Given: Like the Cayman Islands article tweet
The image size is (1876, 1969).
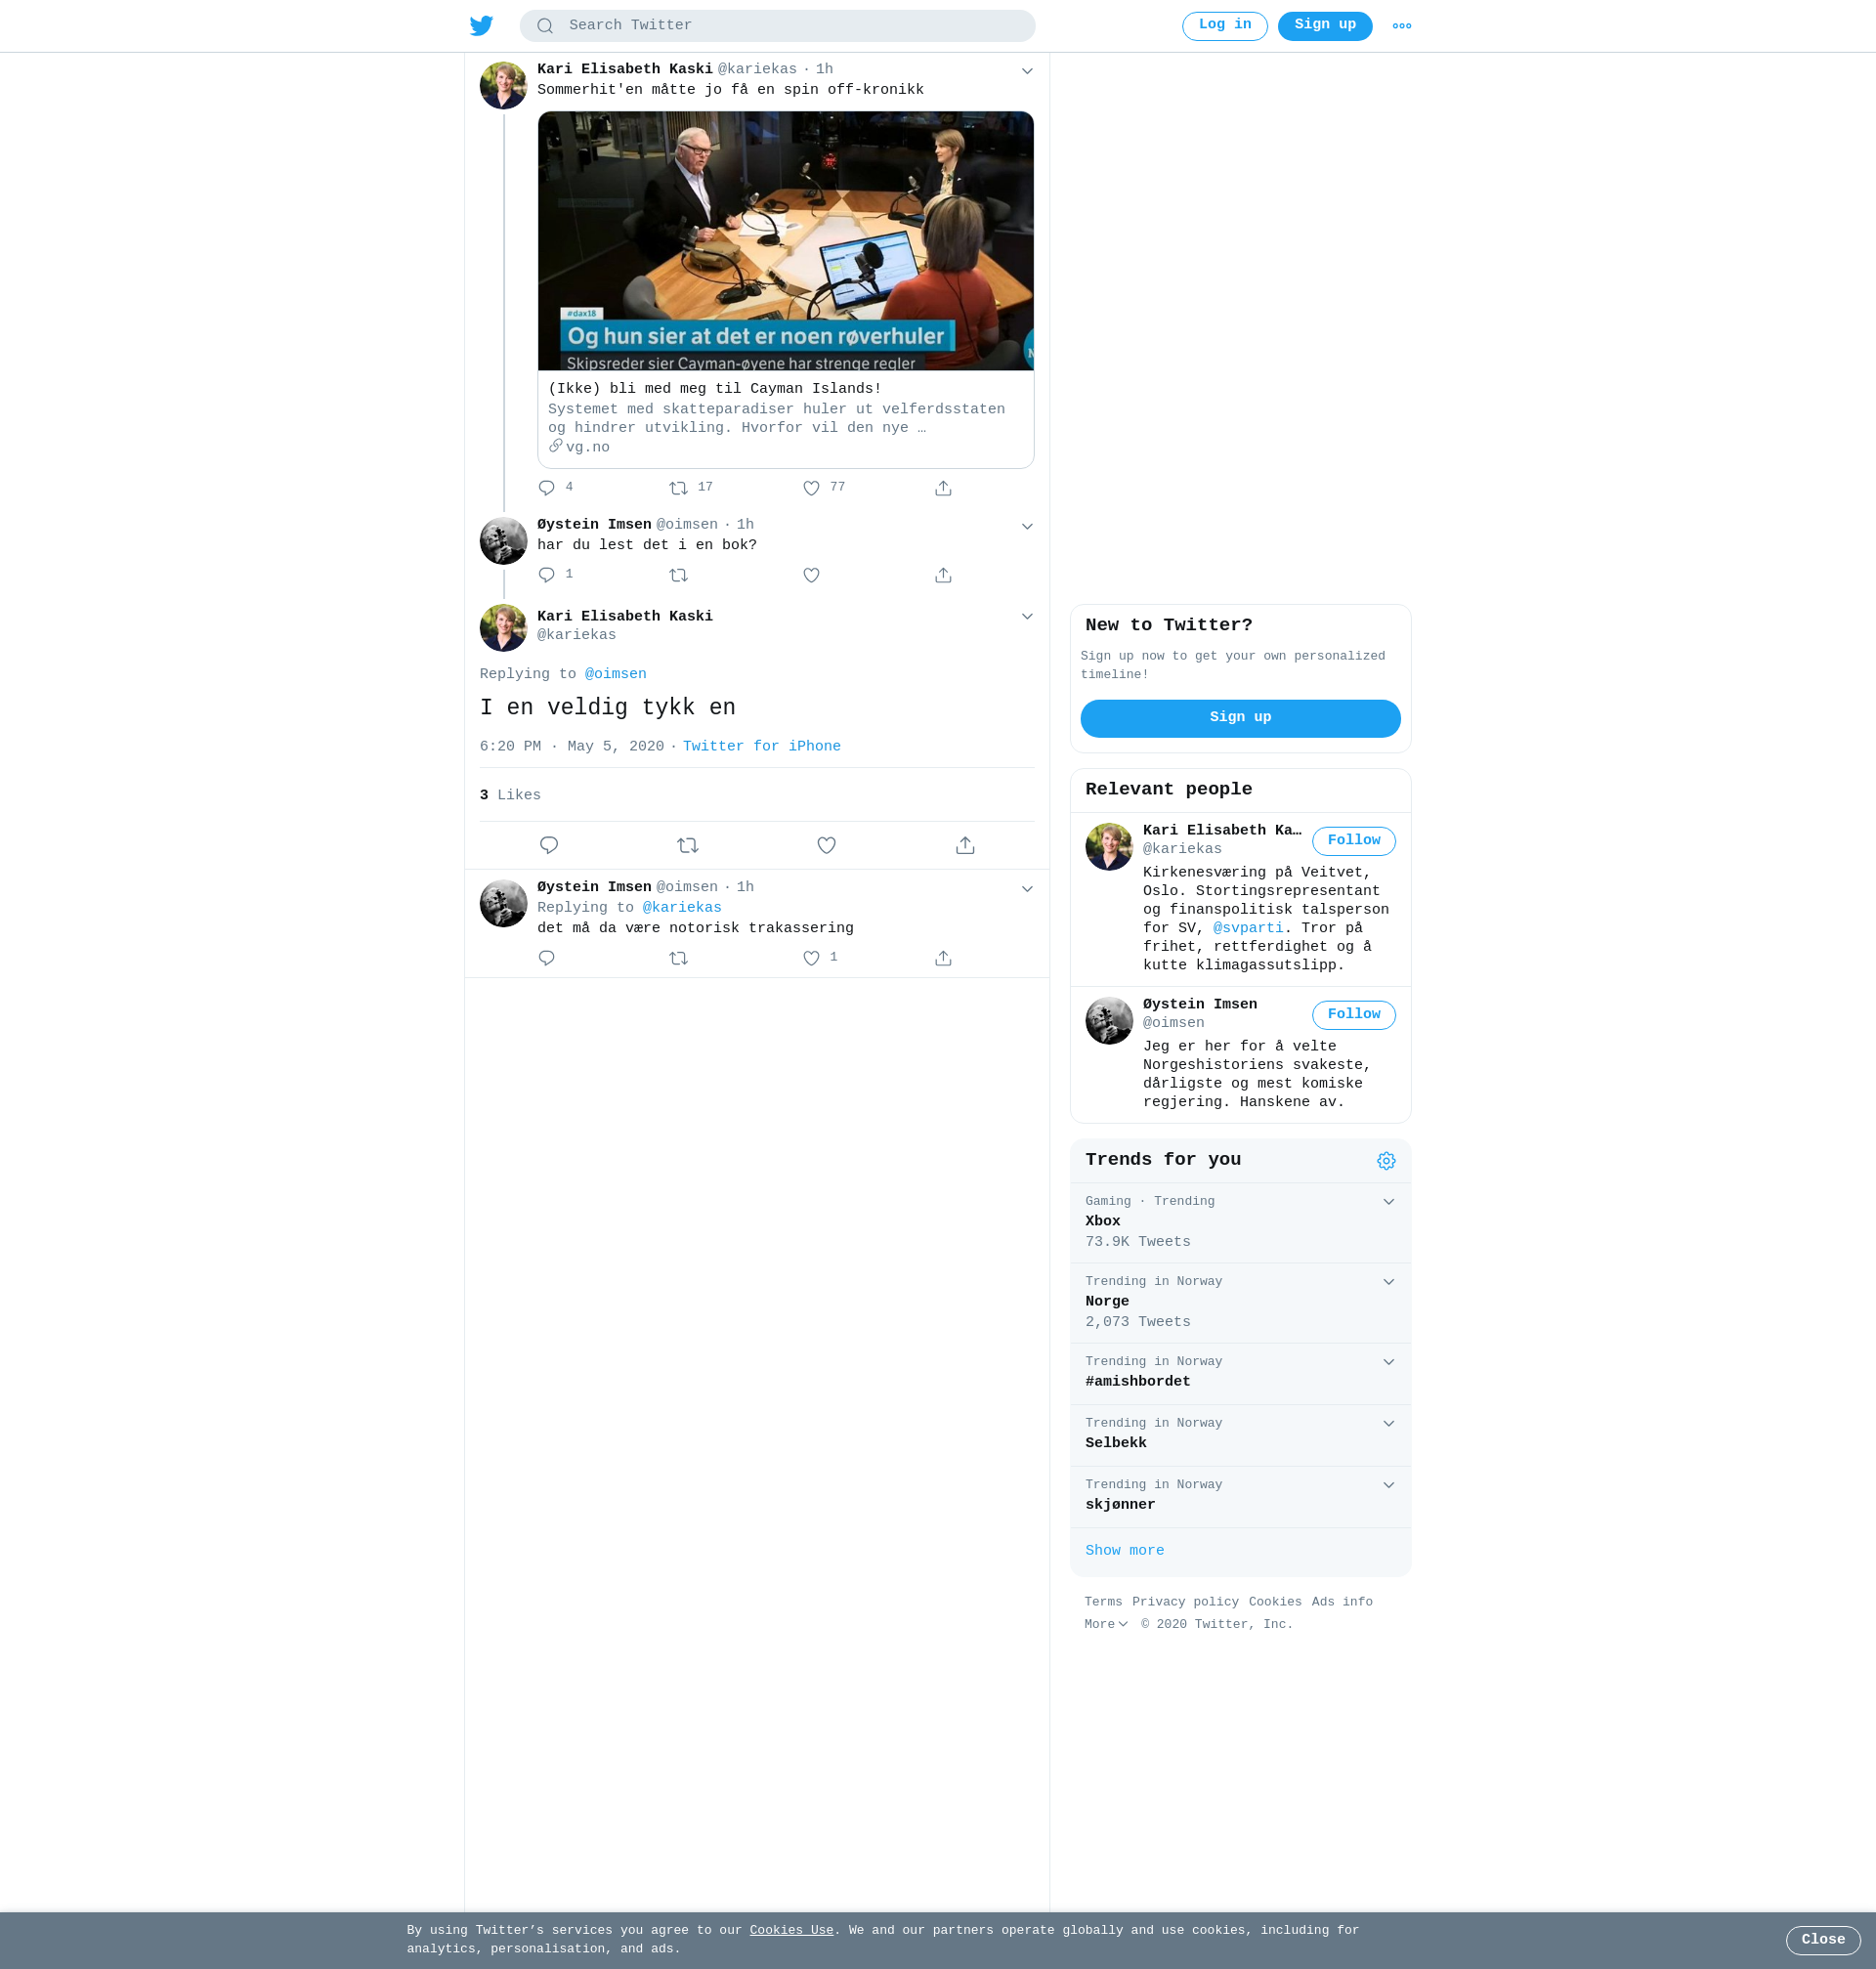Looking at the screenshot, I should click(x=811, y=488).
